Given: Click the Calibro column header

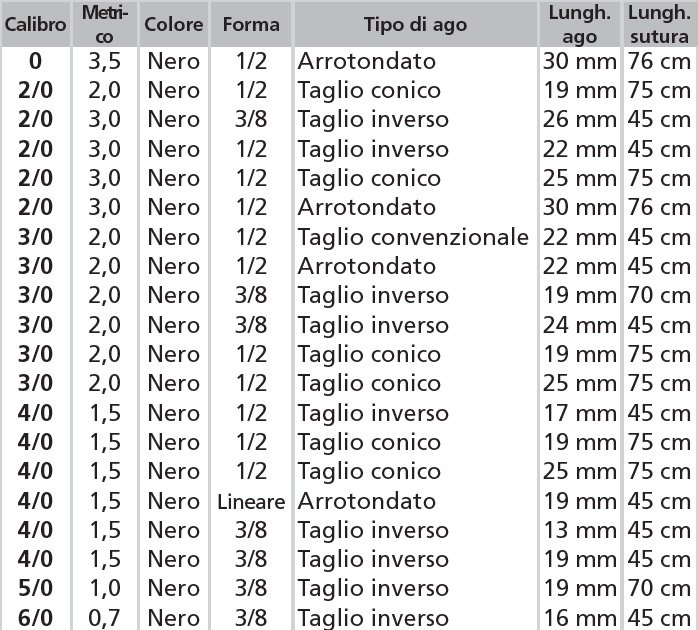Looking at the screenshot, I should click(36, 24).
